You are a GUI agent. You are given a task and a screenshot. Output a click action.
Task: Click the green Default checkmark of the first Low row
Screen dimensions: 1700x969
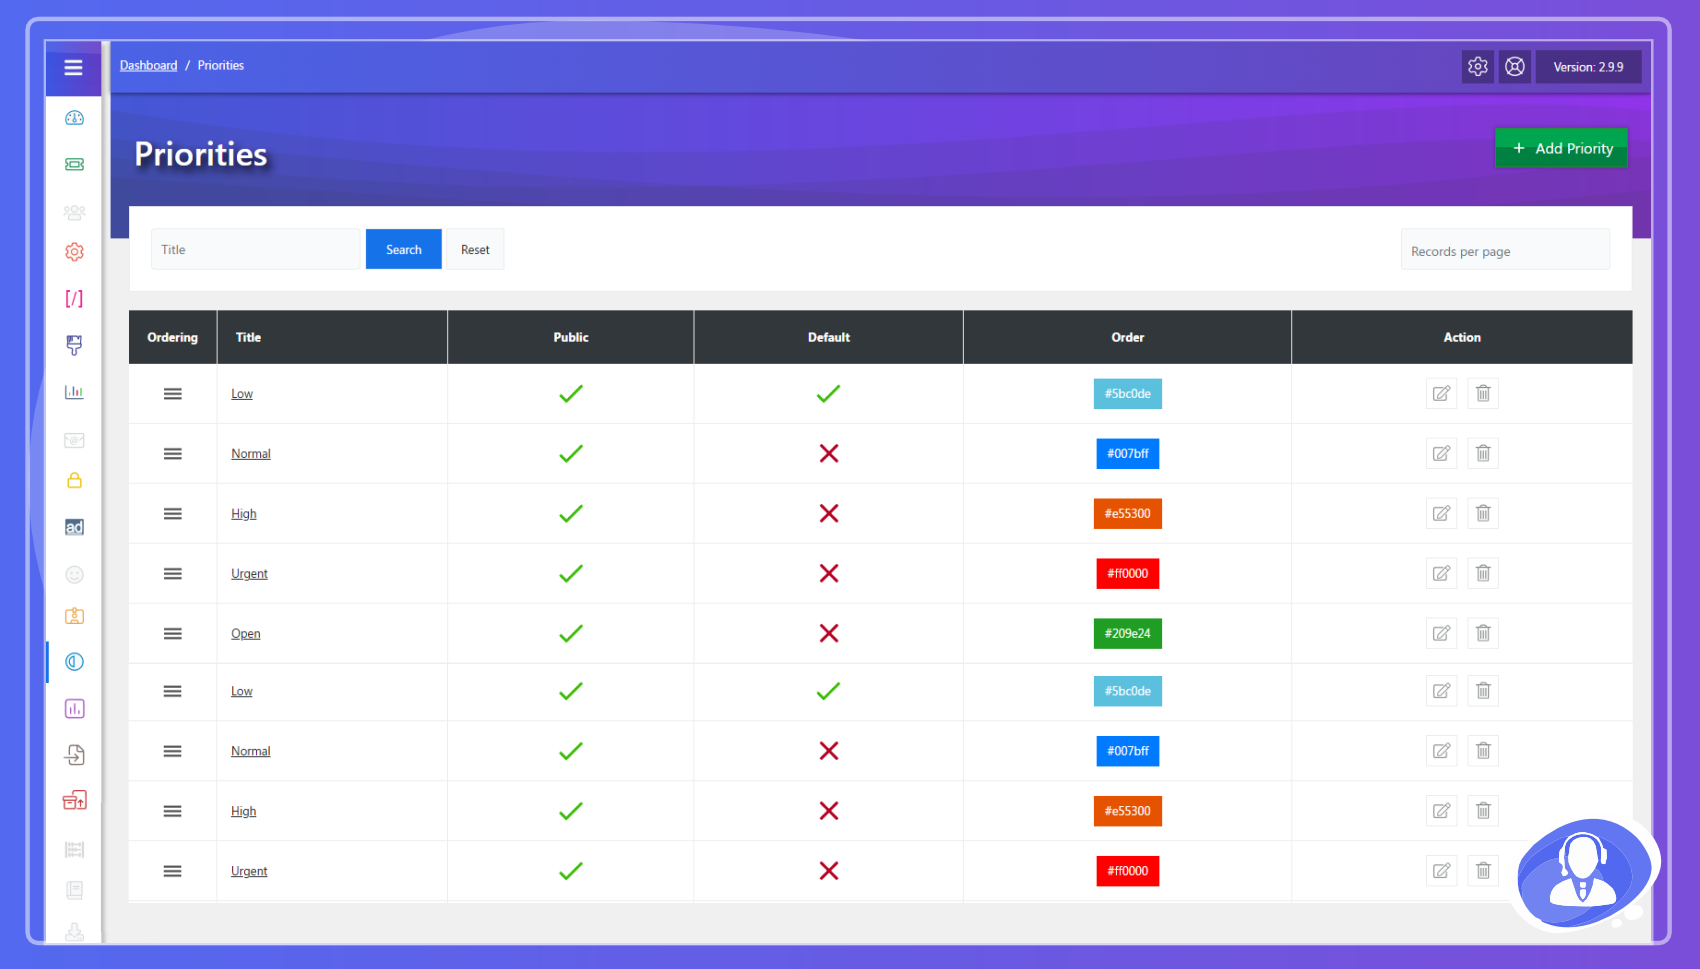click(829, 394)
